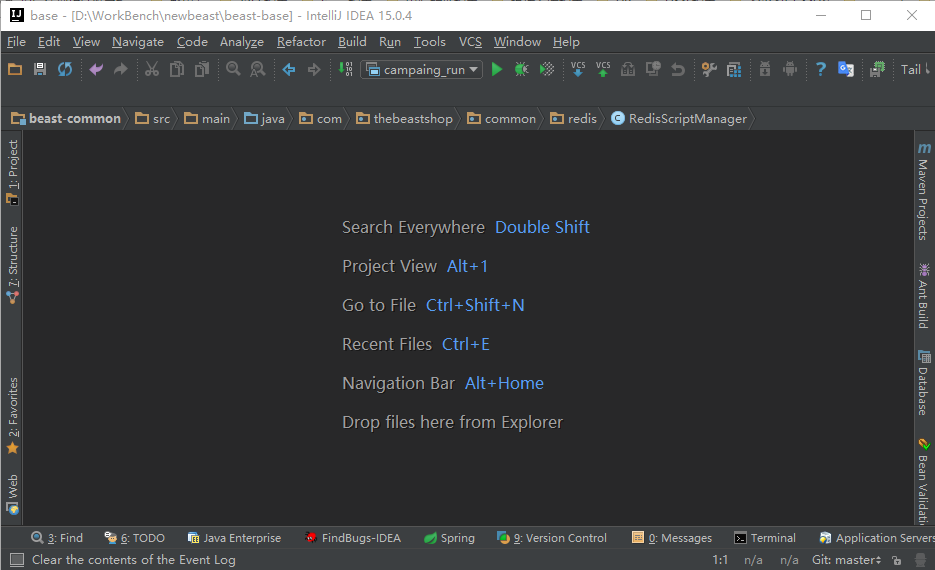Click the 1:1 cursor position indicator

click(720, 560)
